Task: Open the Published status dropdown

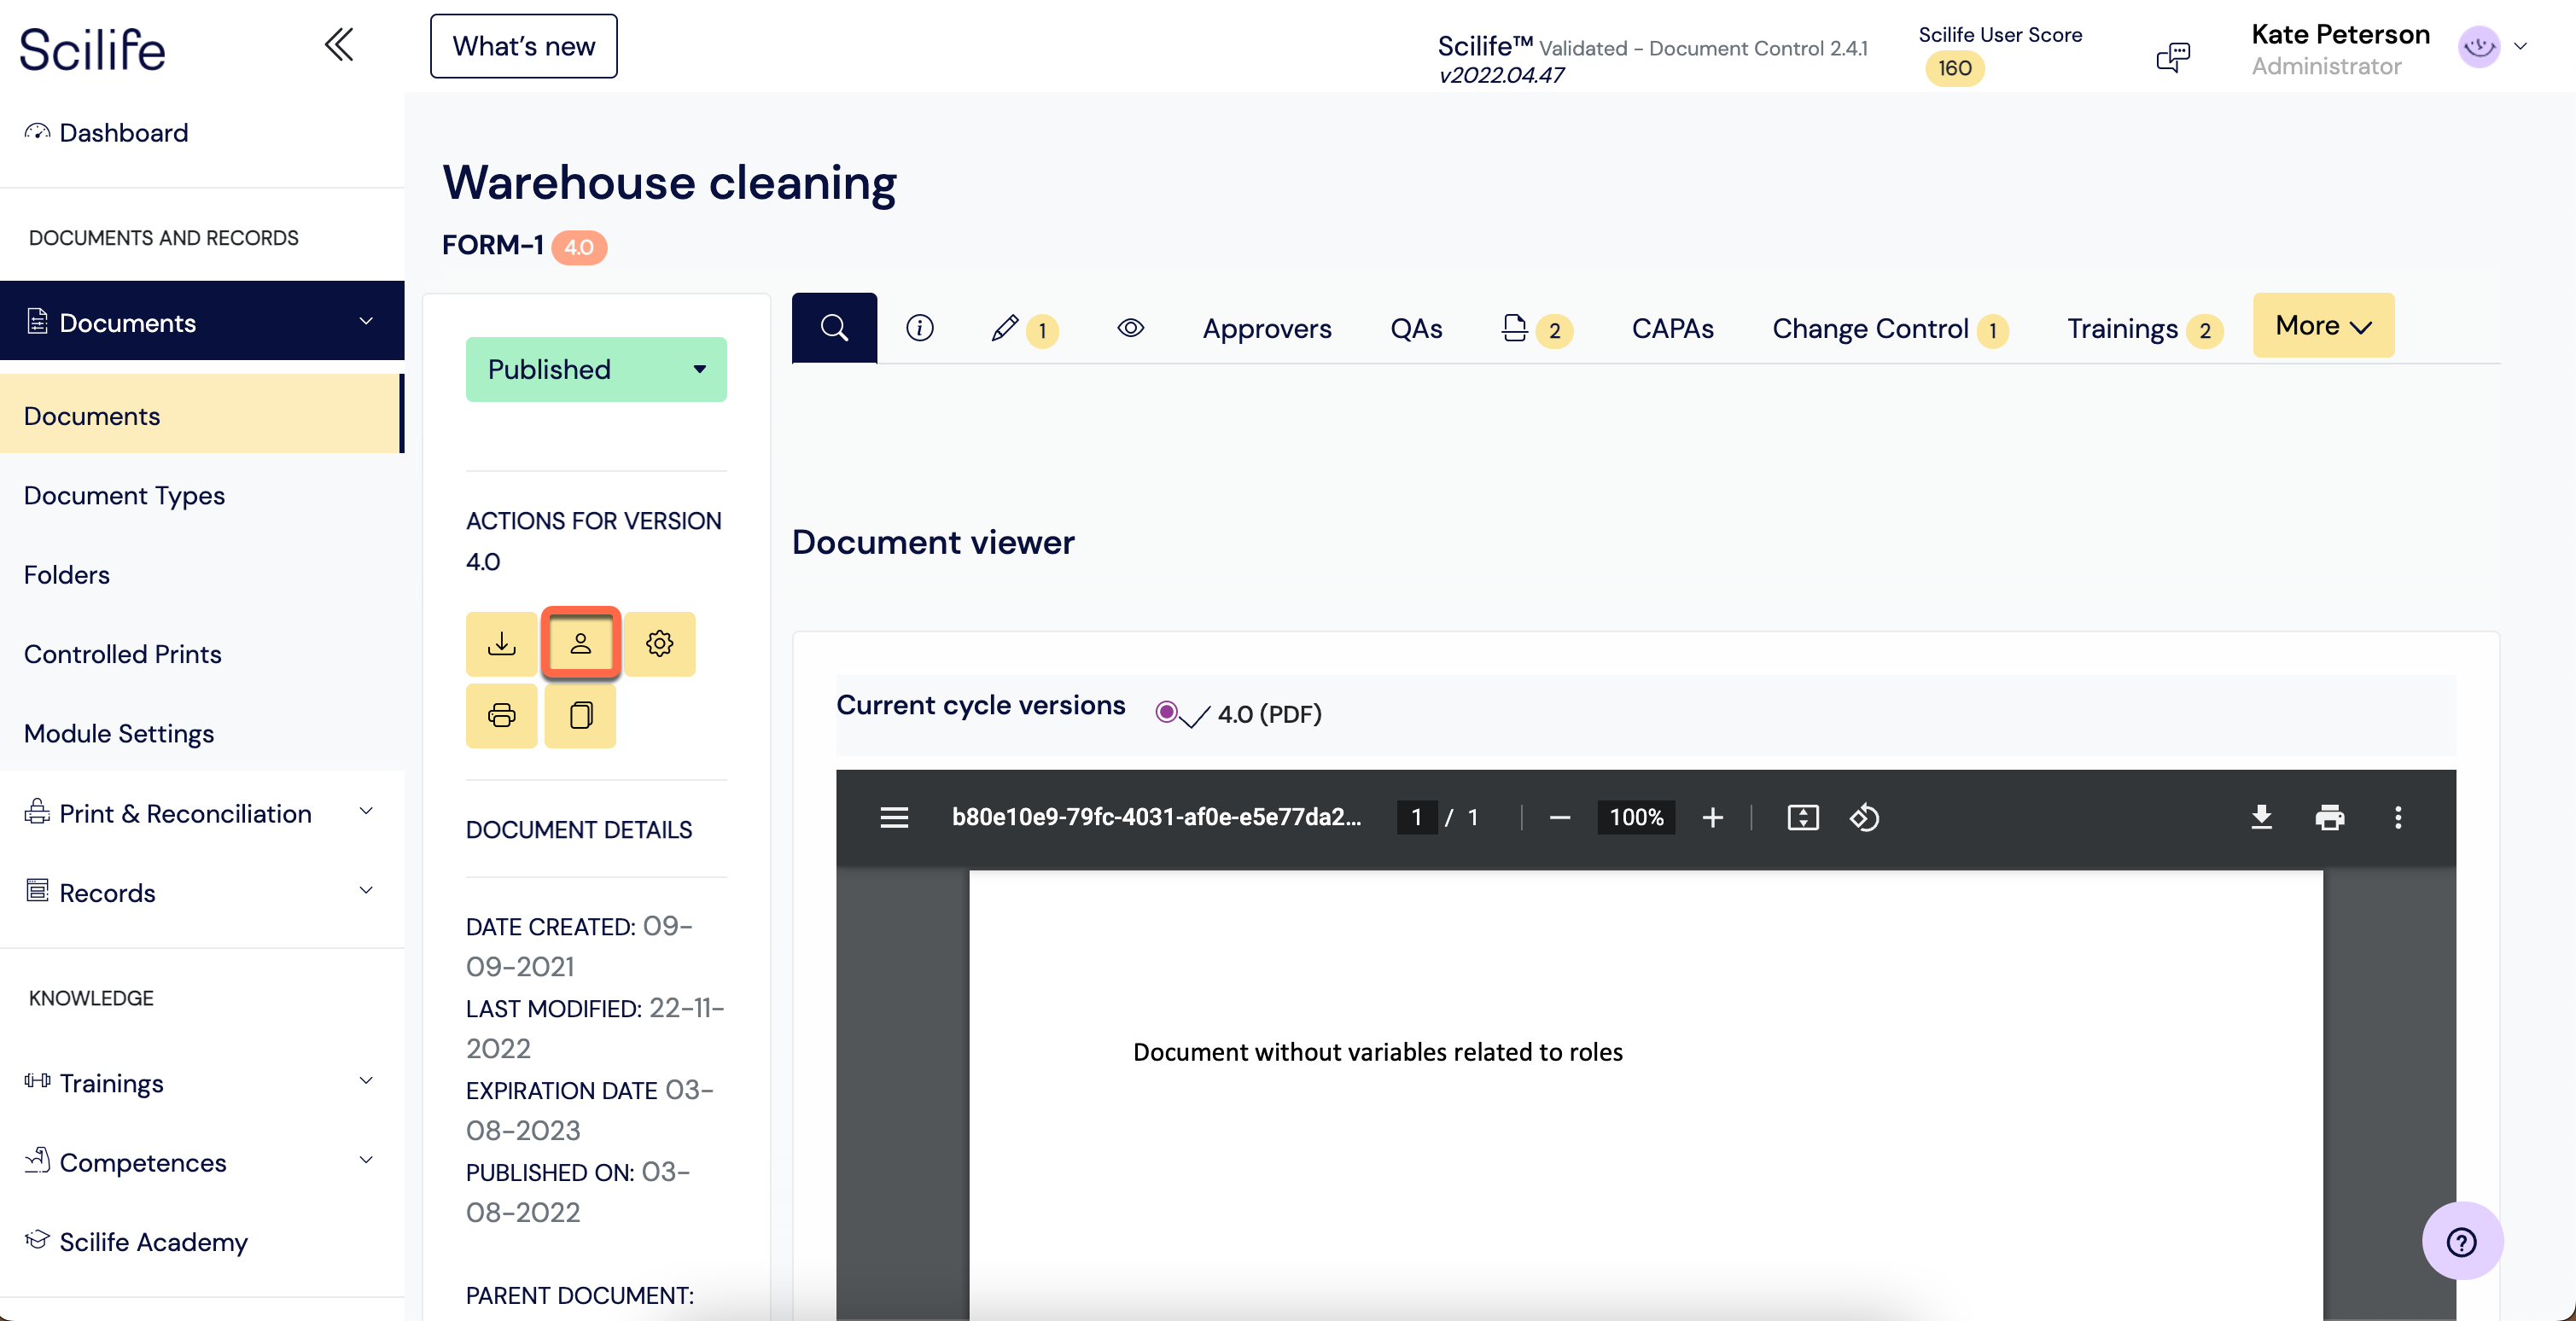Action: (x=596, y=369)
